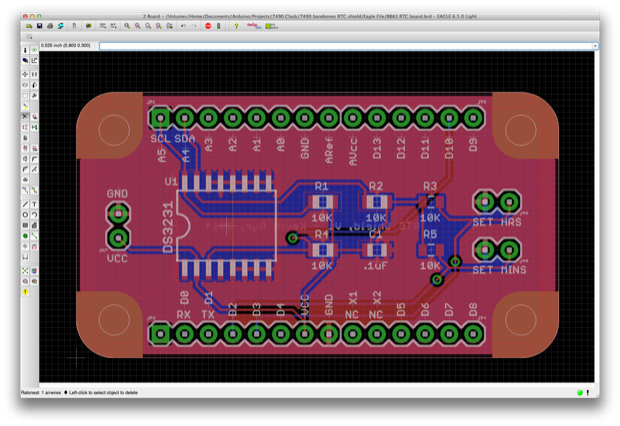Click the SET HRS label on the board
This screenshot has width=620, height=426.
pyautogui.click(x=497, y=222)
